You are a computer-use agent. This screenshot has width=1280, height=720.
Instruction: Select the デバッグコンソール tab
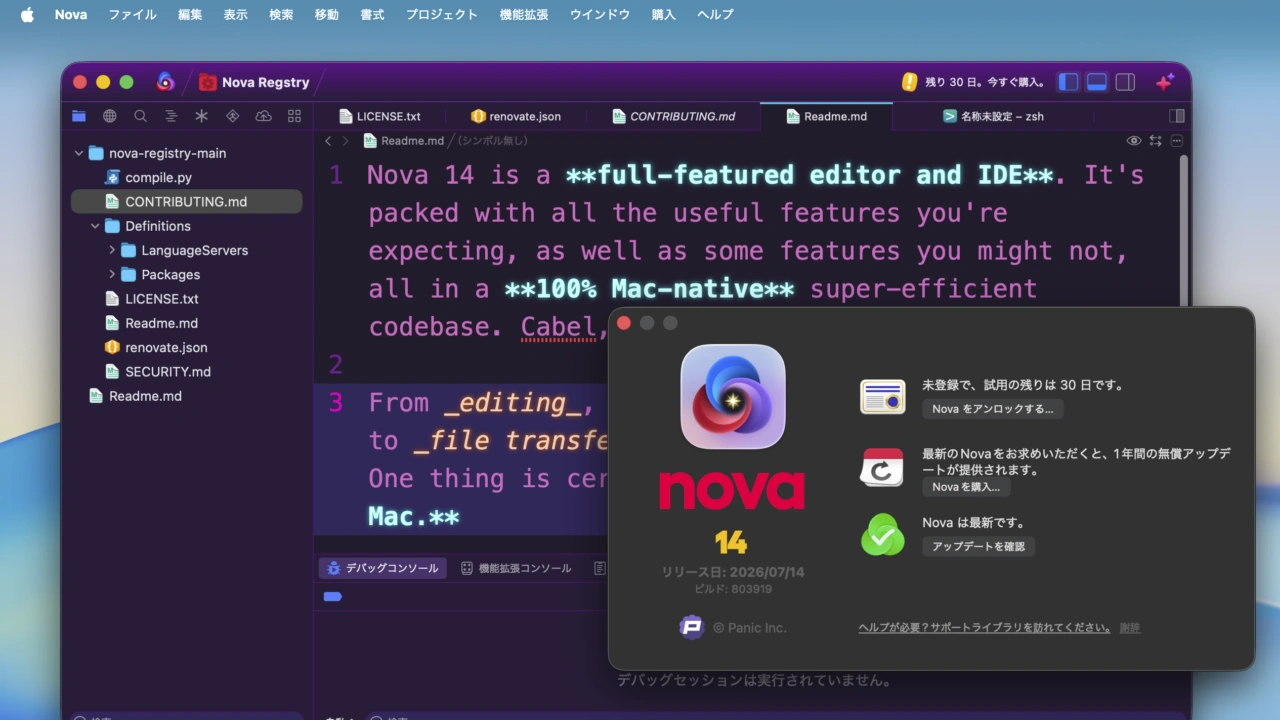tap(383, 568)
